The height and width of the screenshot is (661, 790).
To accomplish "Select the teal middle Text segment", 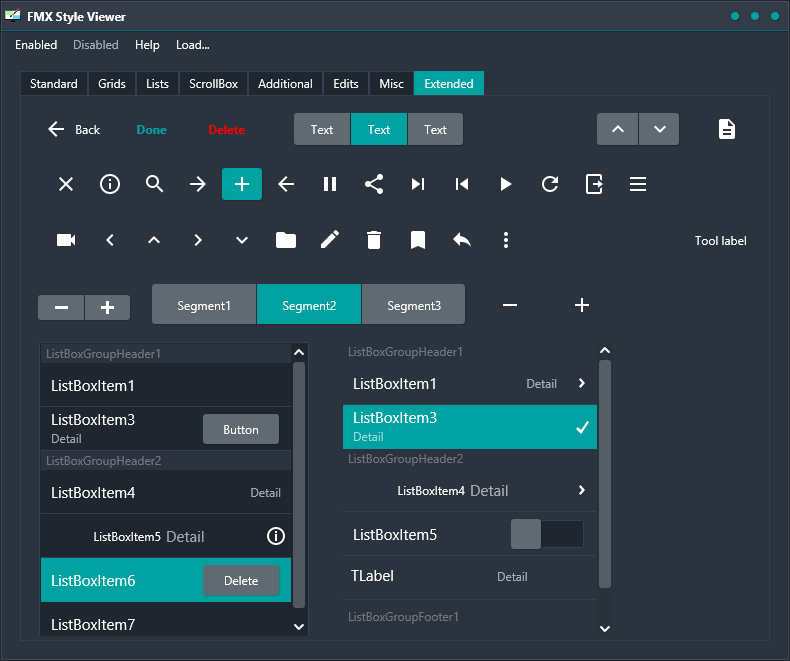I will [x=379, y=129].
